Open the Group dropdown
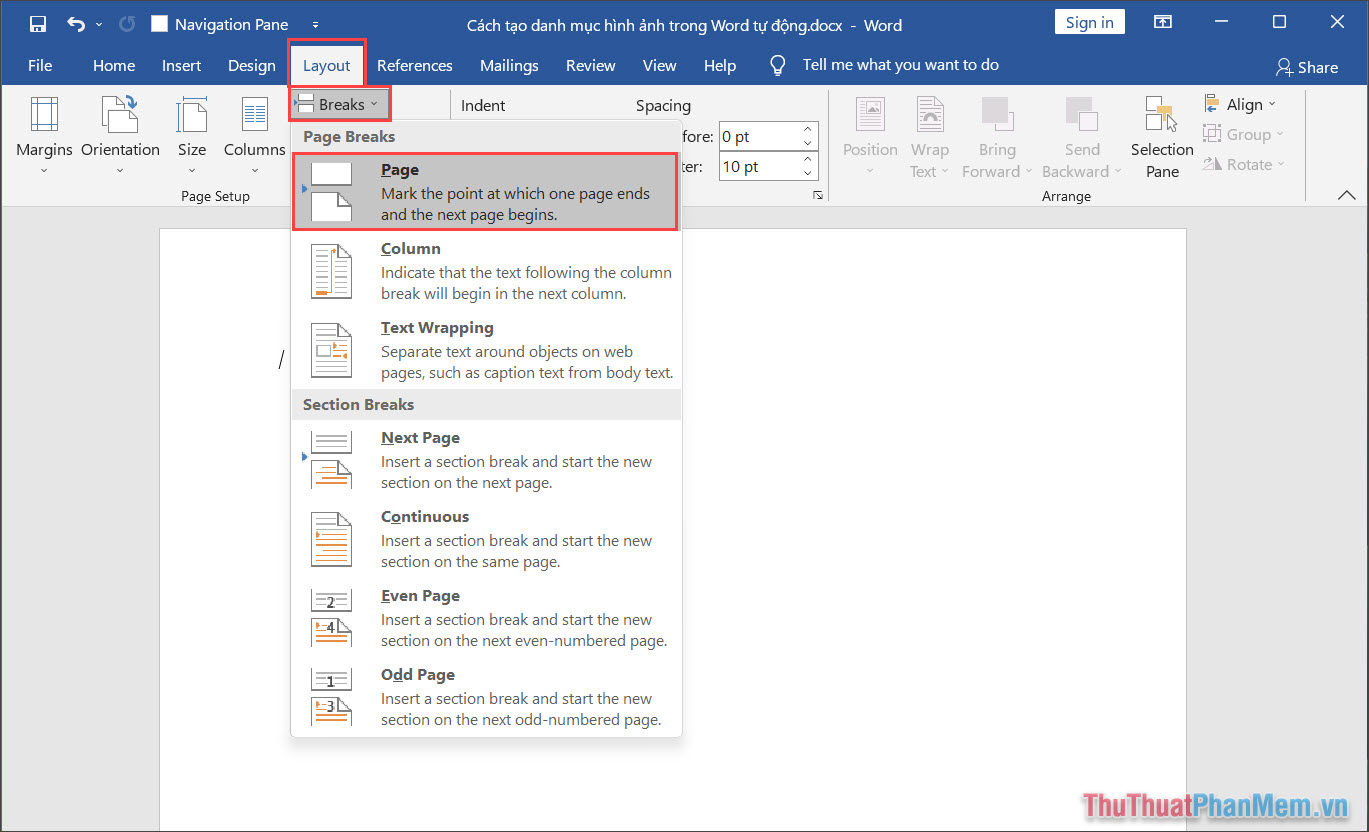The image size is (1369, 832). coord(1243,134)
